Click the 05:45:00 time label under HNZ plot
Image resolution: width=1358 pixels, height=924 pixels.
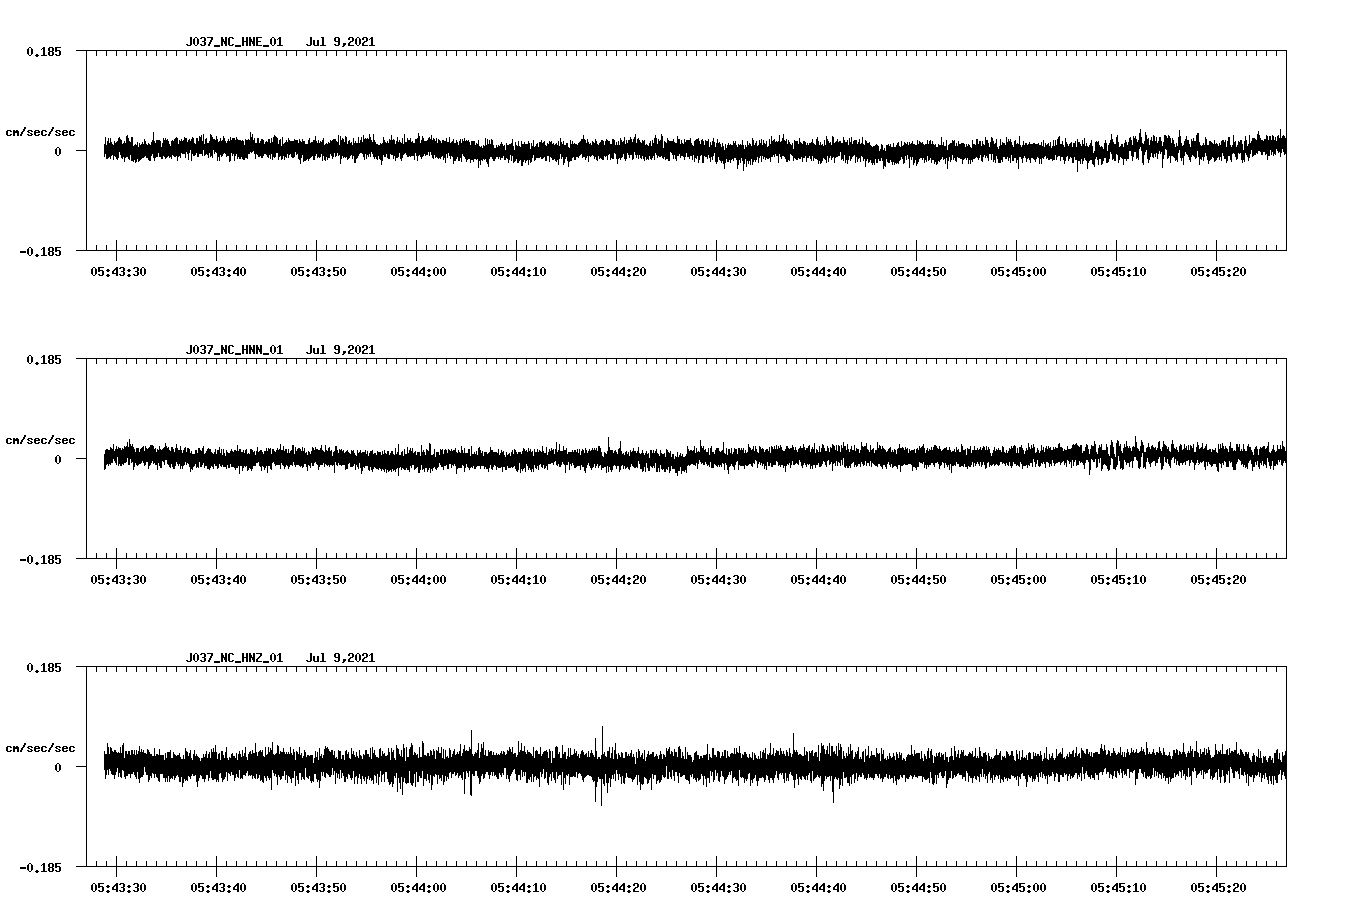pyautogui.click(x=1018, y=887)
